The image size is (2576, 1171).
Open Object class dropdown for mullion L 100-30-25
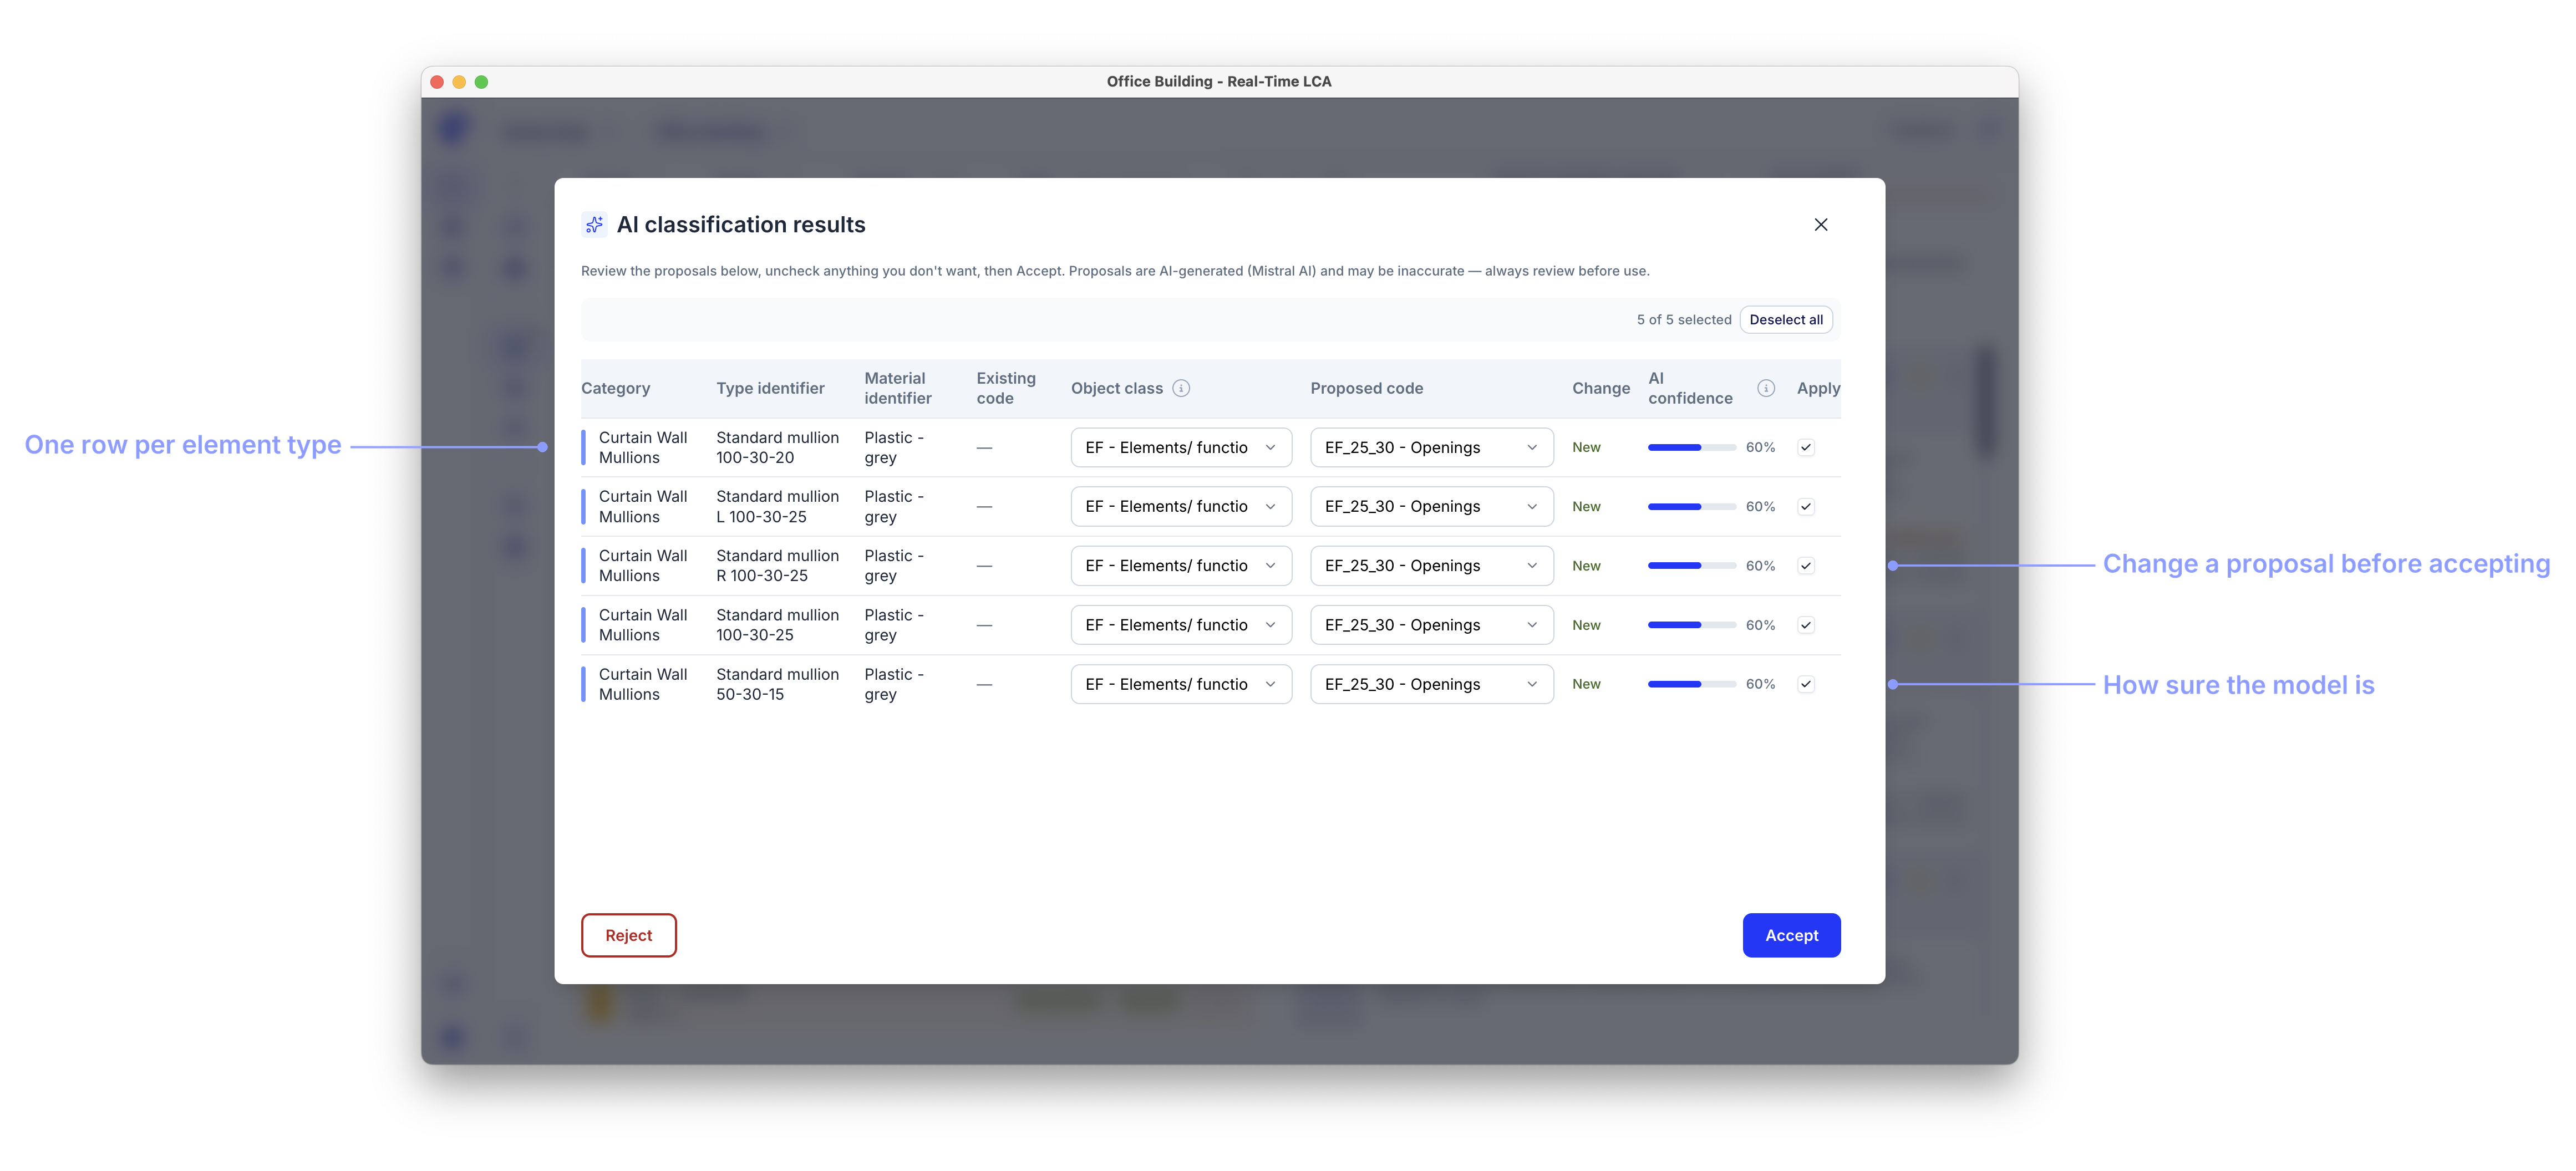[x=1181, y=507]
